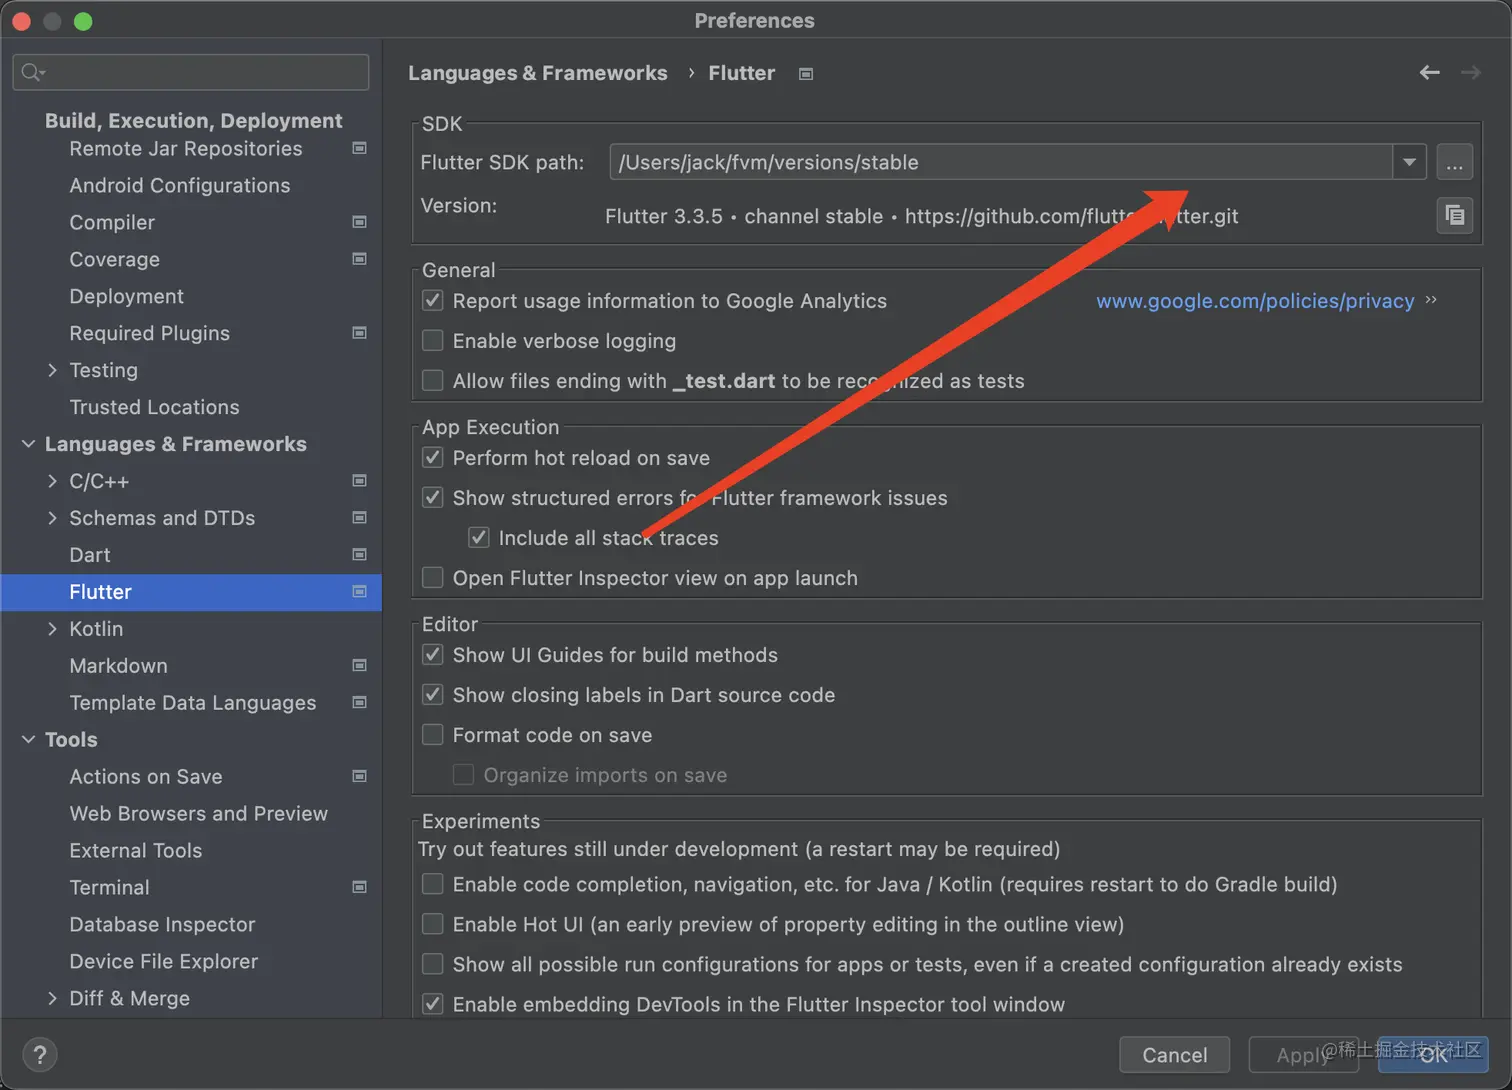1512x1090 pixels.
Task: Expand the C/C++ tree node
Action: [x=52, y=481]
